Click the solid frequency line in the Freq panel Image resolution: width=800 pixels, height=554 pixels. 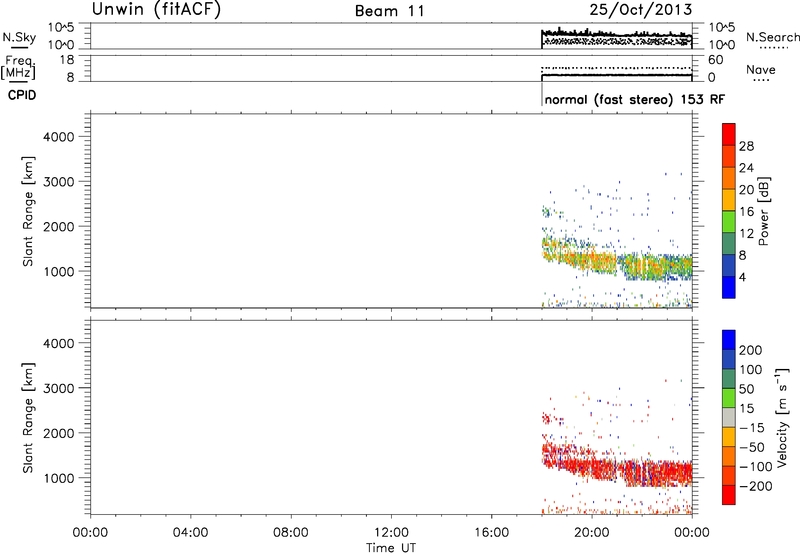pyautogui.click(x=616, y=75)
